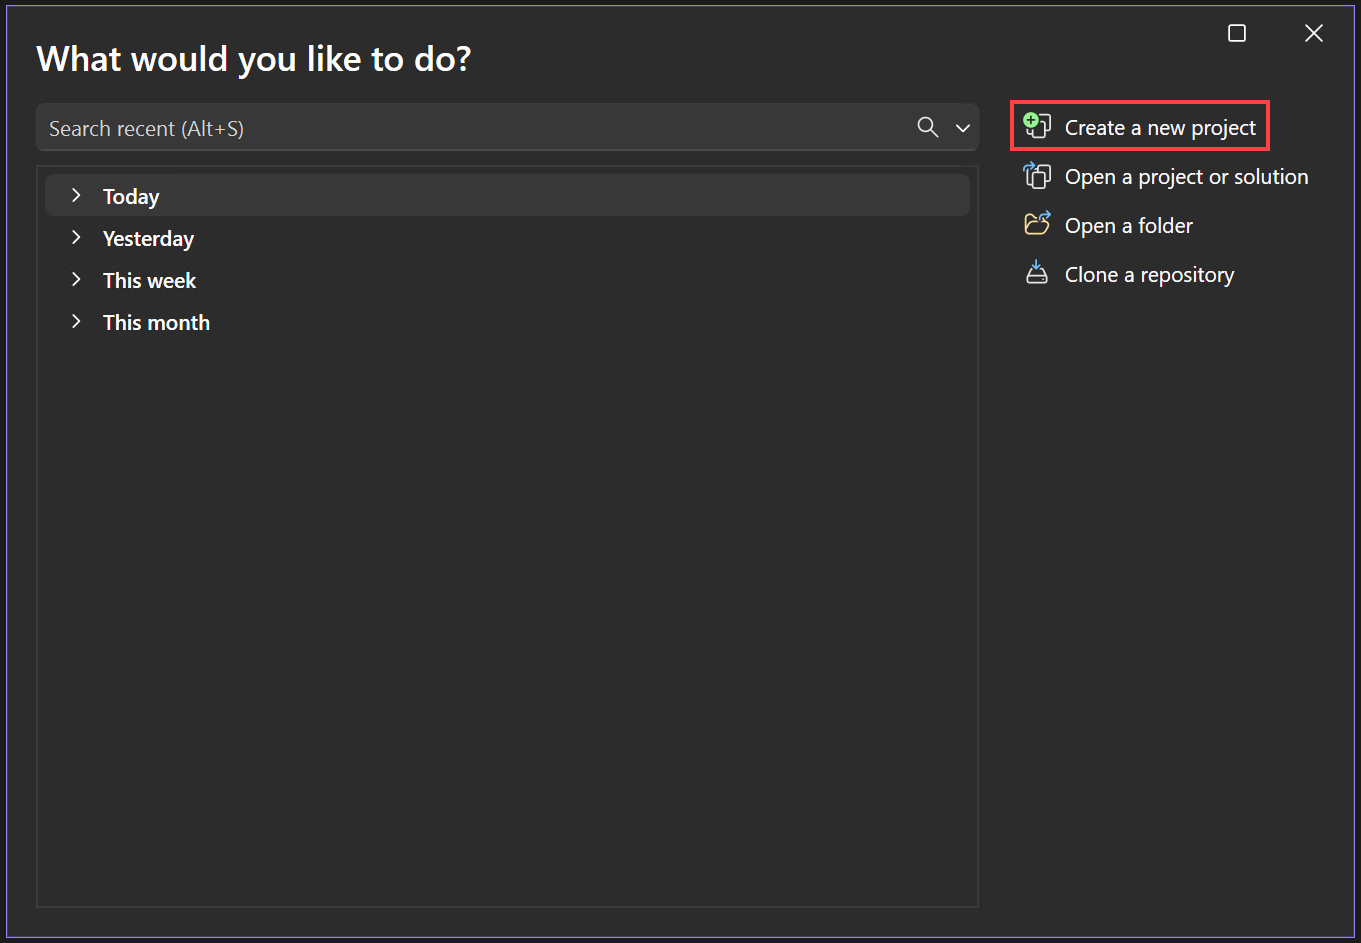
Task: Expand the Yesterday group
Action: (x=76, y=238)
